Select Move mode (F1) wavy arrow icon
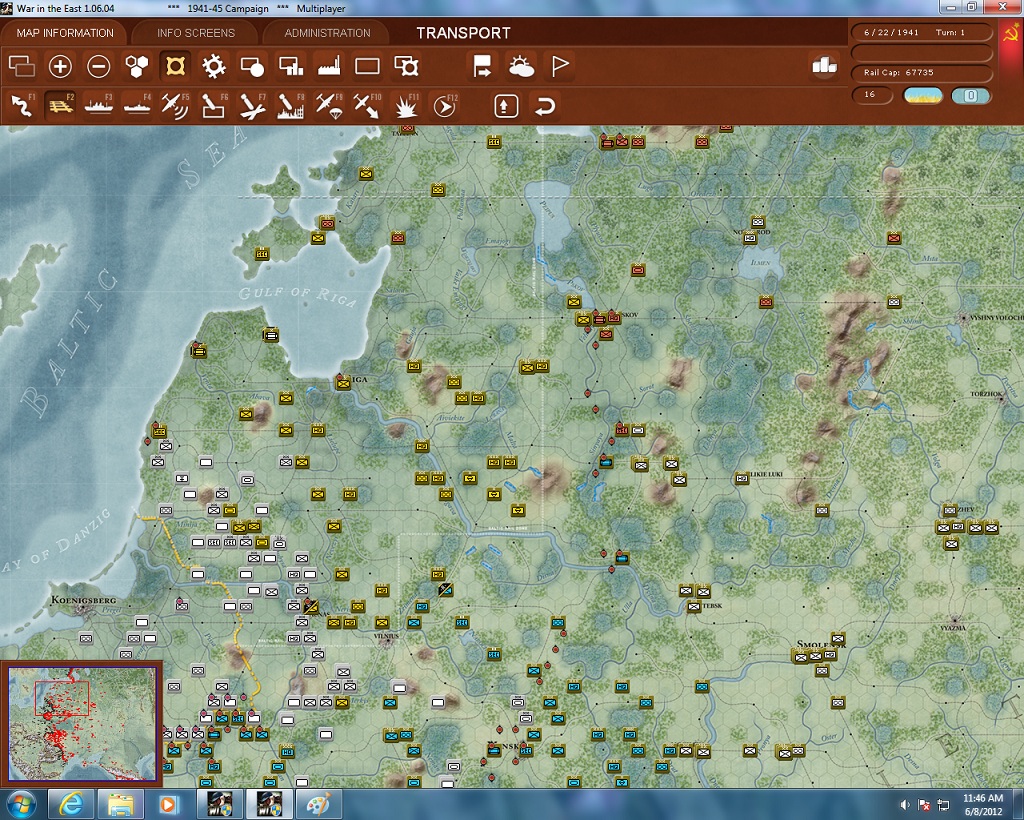 [22, 106]
